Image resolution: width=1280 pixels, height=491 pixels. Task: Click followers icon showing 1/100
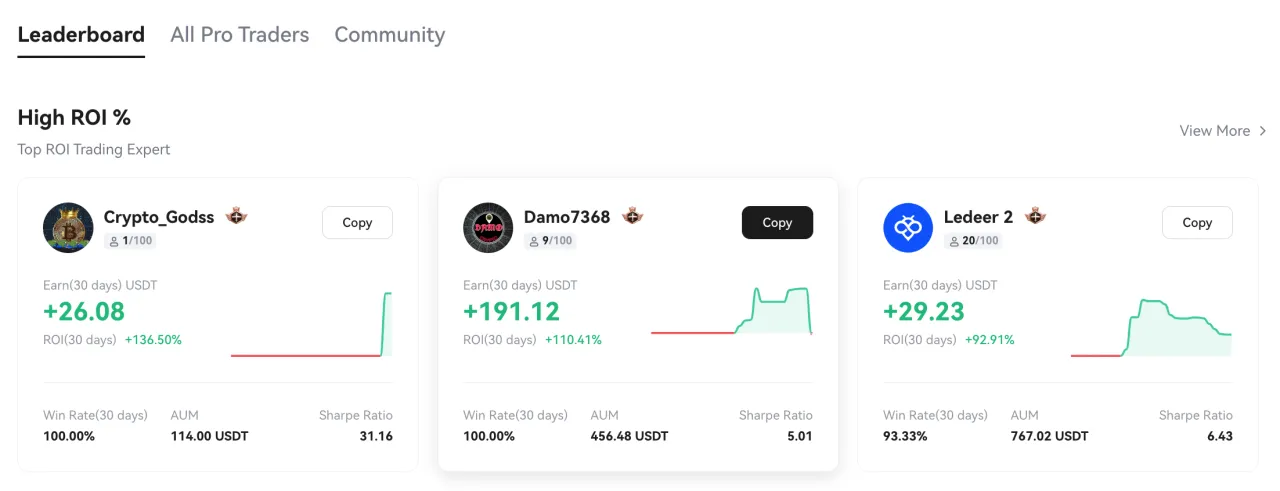[114, 241]
